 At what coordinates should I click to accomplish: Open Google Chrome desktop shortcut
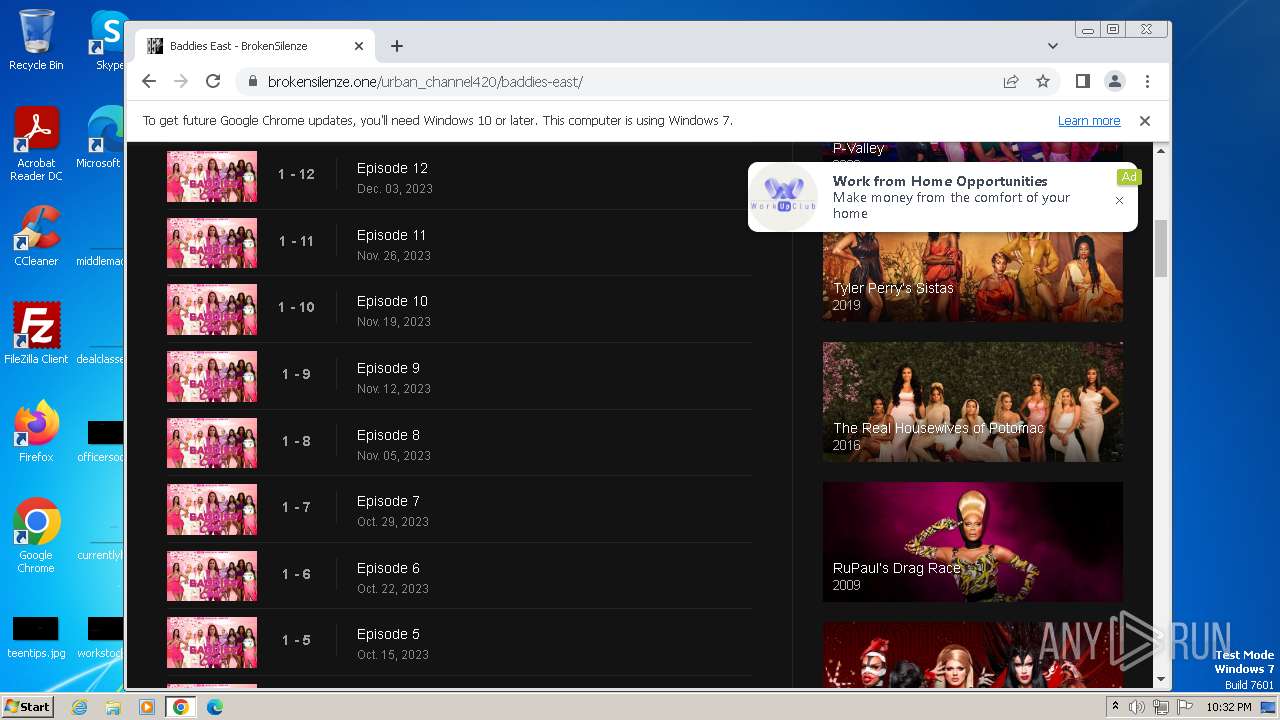point(36,536)
